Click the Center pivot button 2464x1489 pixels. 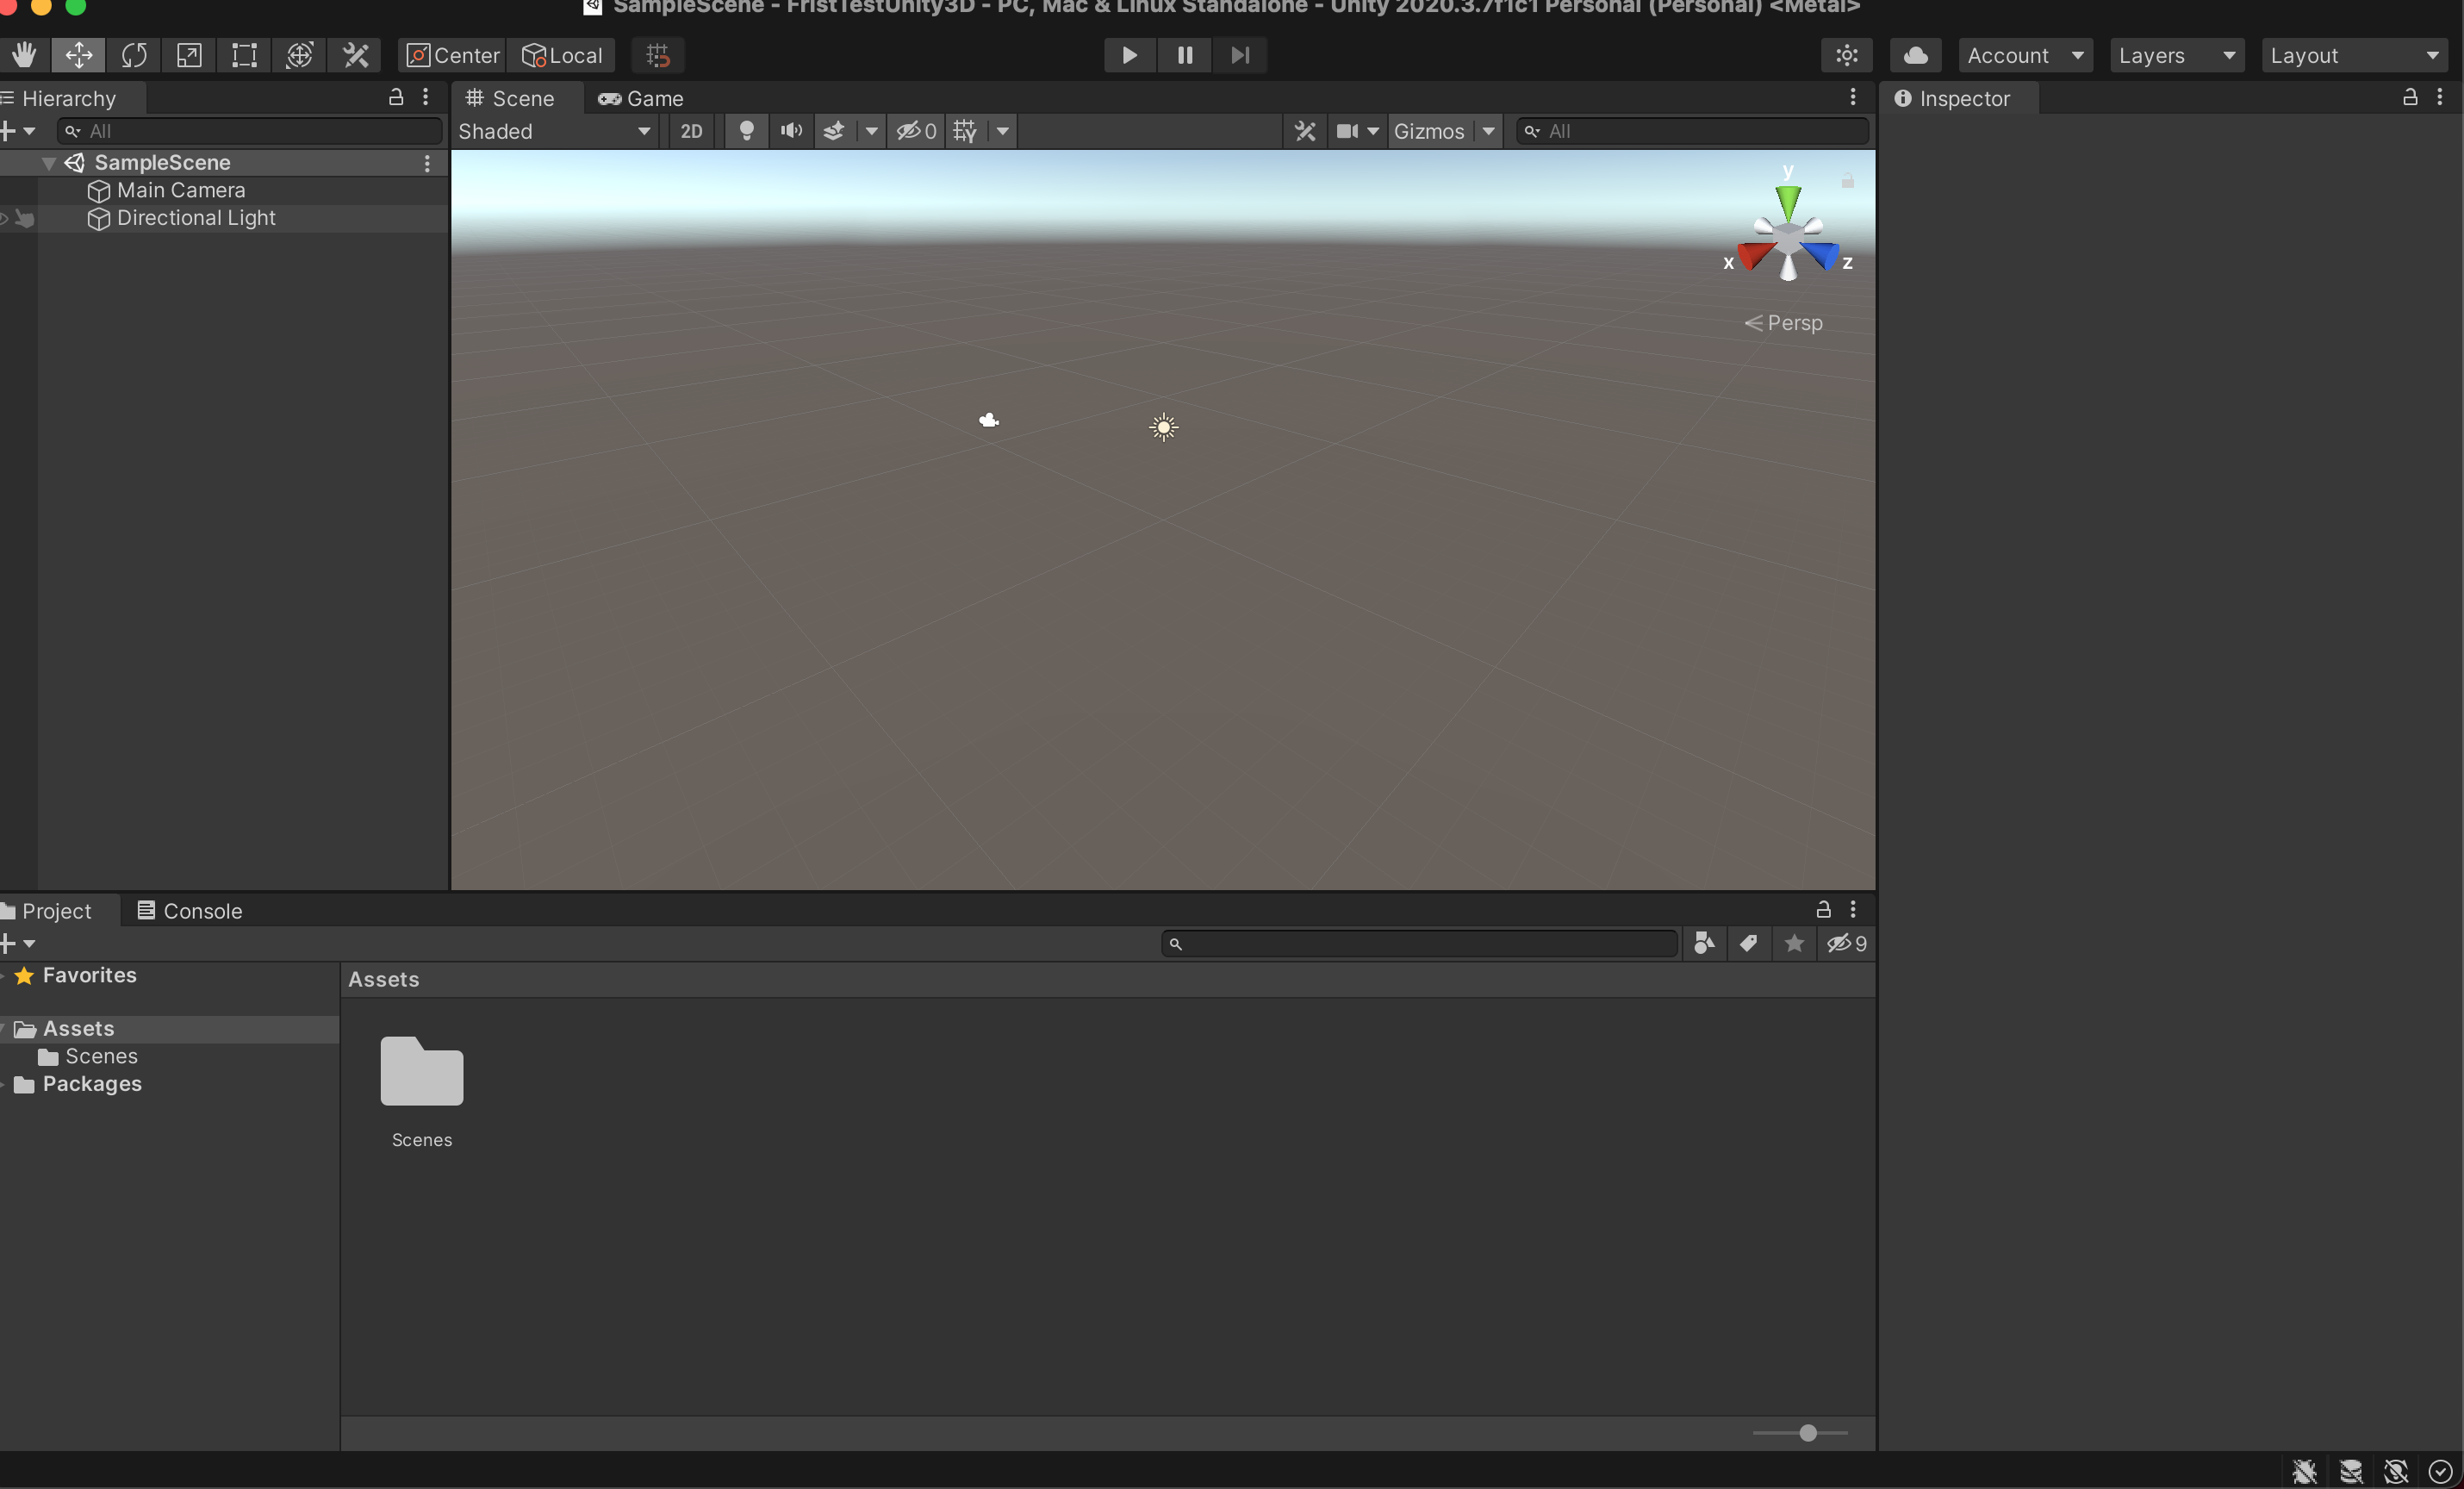click(x=453, y=55)
